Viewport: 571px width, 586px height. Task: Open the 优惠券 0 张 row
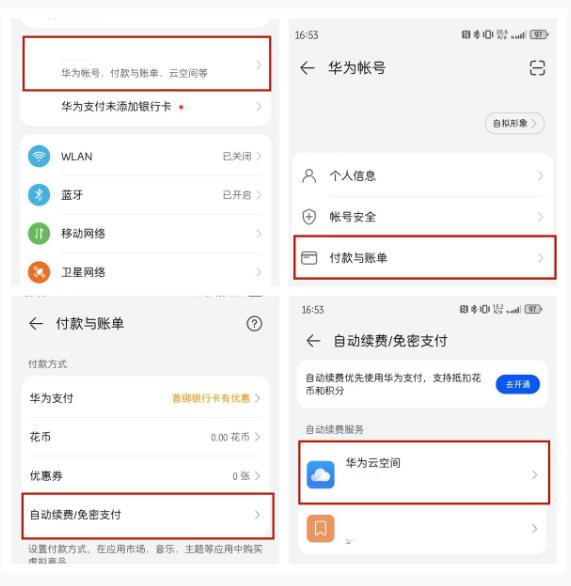click(145, 476)
